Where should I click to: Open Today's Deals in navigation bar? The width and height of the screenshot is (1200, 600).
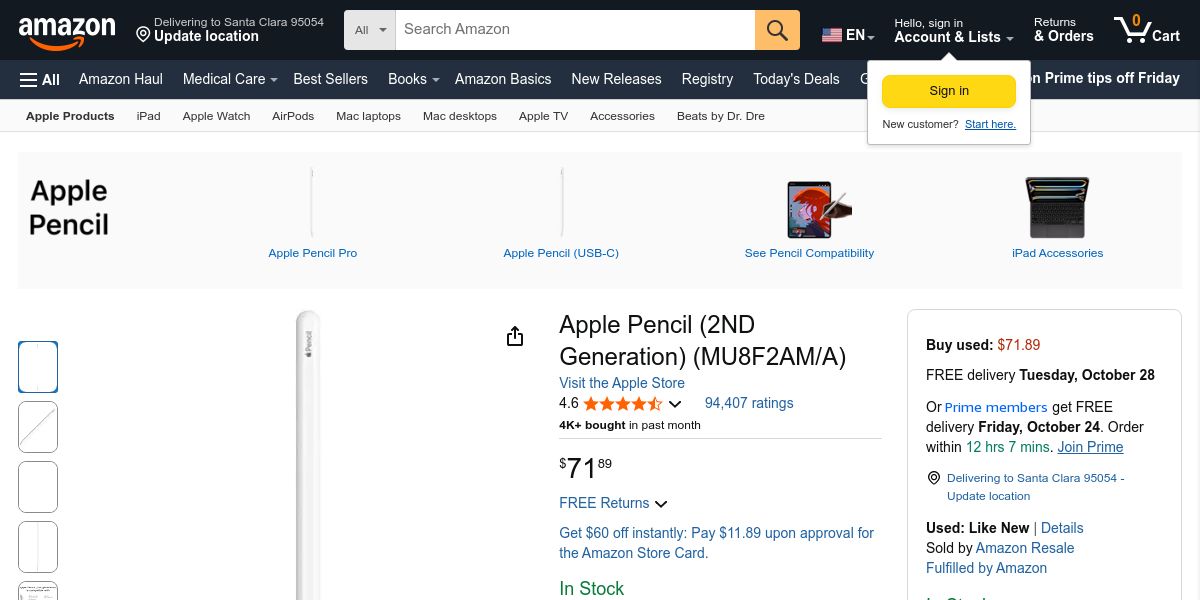(x=796, y=79)
